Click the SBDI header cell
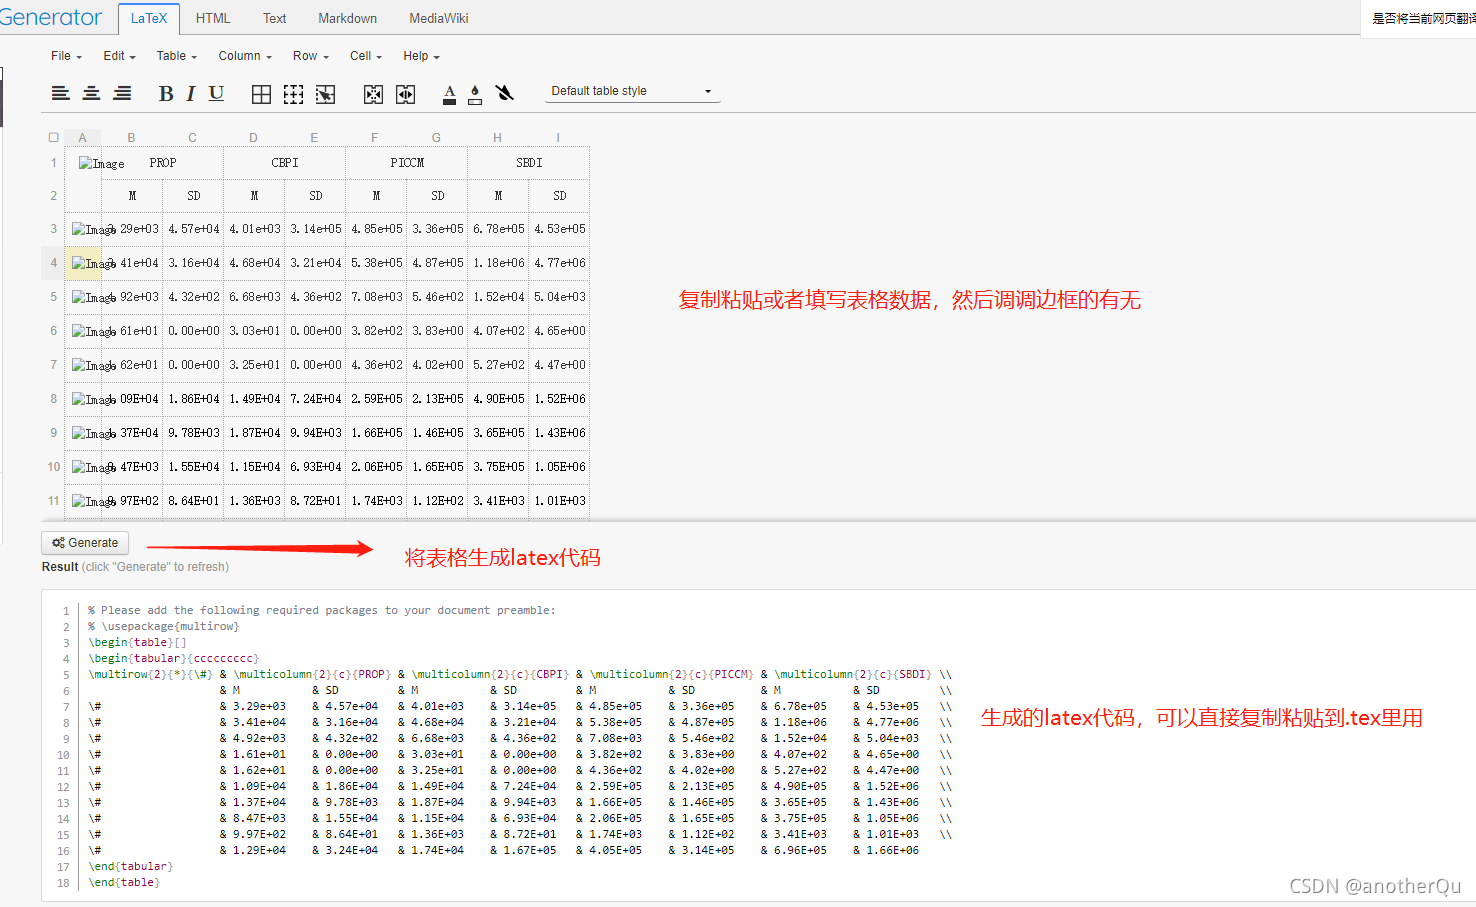Viewport: 1476px width, 907px height. (x=529, y=163)
